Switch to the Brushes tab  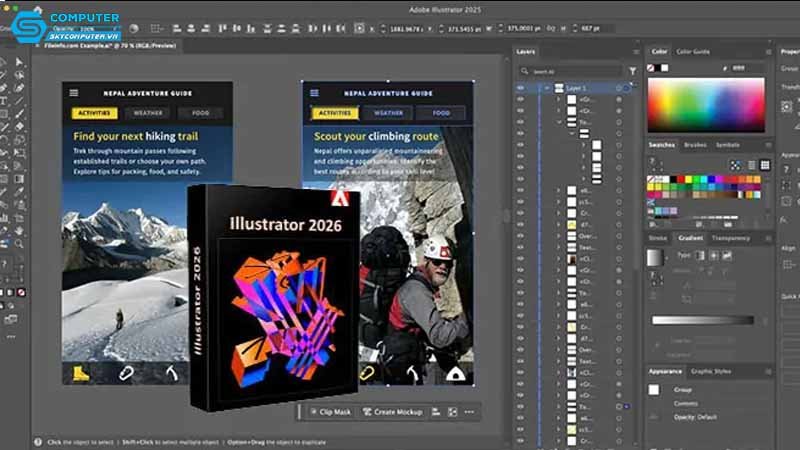point(695,145)
